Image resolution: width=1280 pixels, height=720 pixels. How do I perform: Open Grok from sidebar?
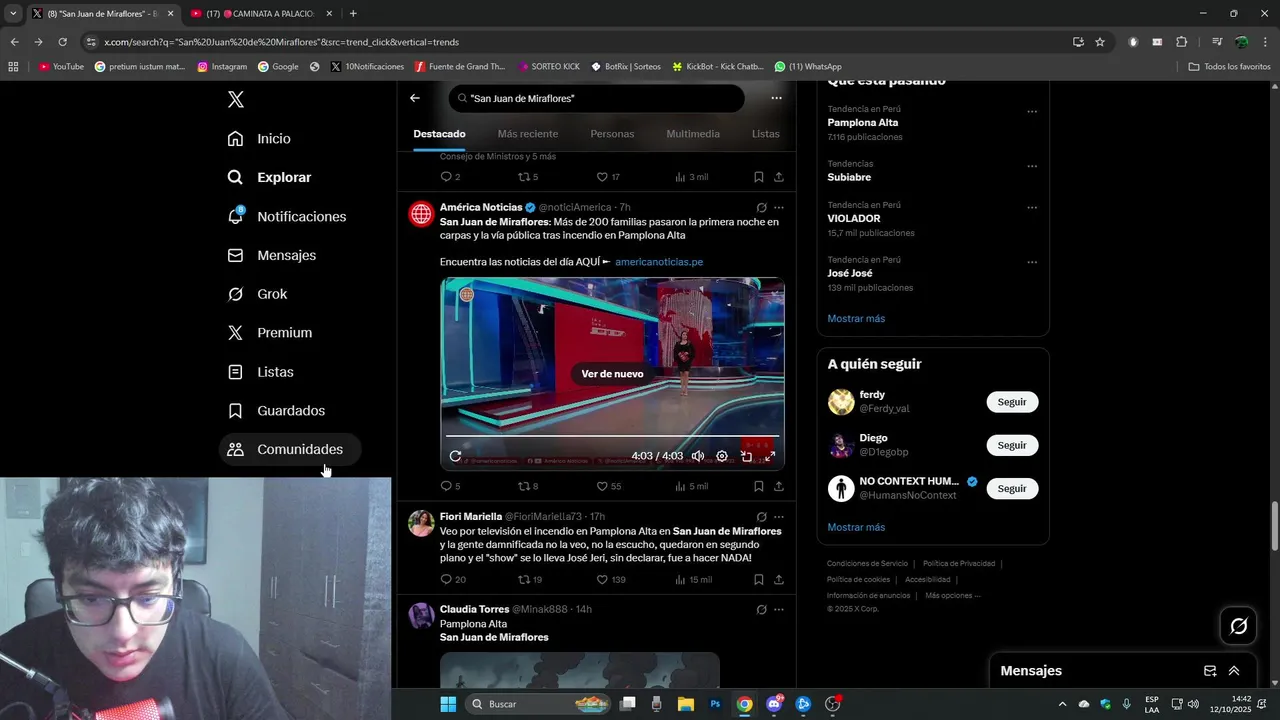point(257,294)
